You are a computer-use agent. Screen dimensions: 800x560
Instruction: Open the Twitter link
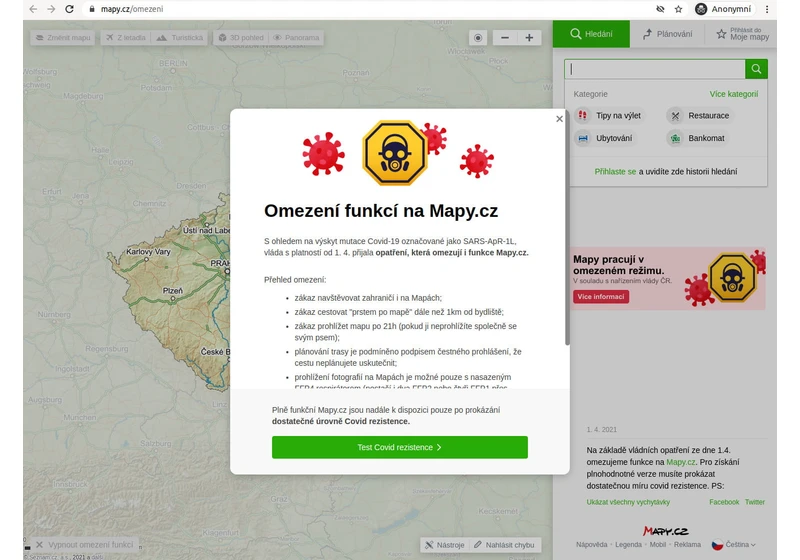tap(755, 502)
